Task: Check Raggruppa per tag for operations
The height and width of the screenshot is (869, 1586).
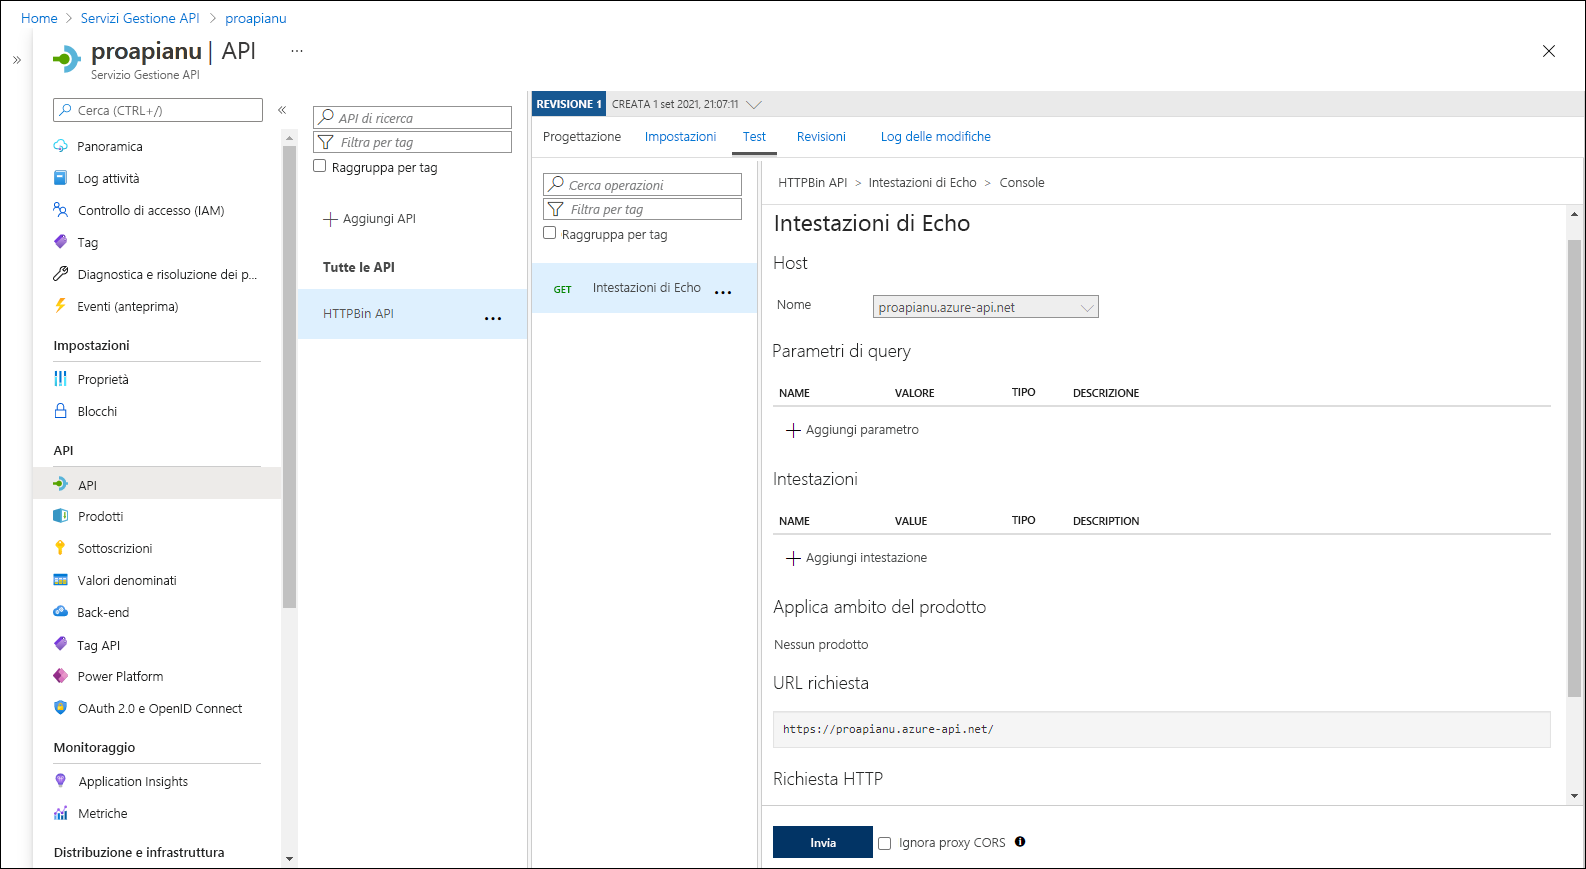Action: pos(550,233)
